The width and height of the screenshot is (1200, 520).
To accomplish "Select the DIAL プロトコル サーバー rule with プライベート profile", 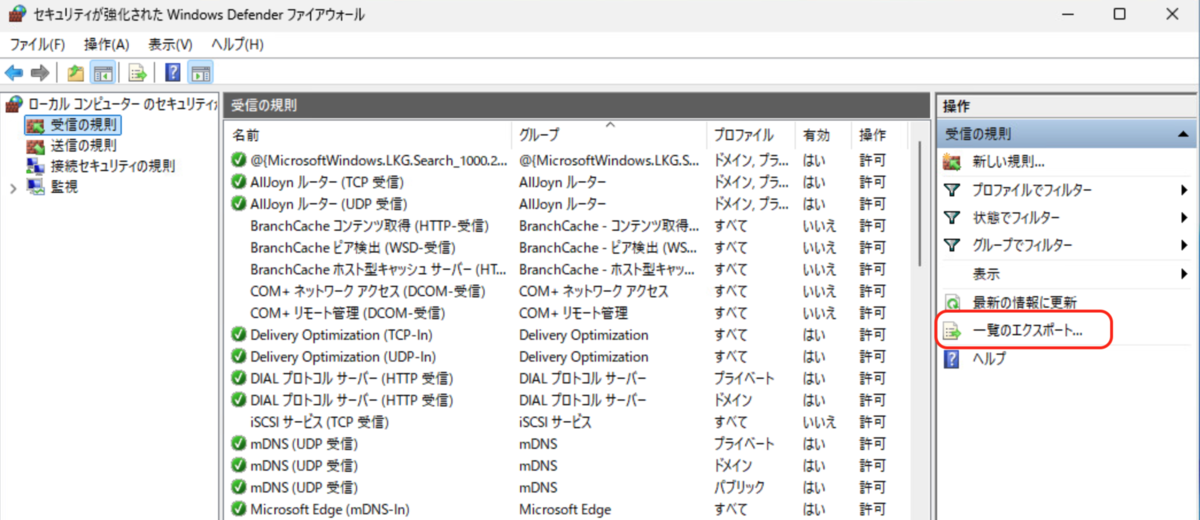I will 352,379.
